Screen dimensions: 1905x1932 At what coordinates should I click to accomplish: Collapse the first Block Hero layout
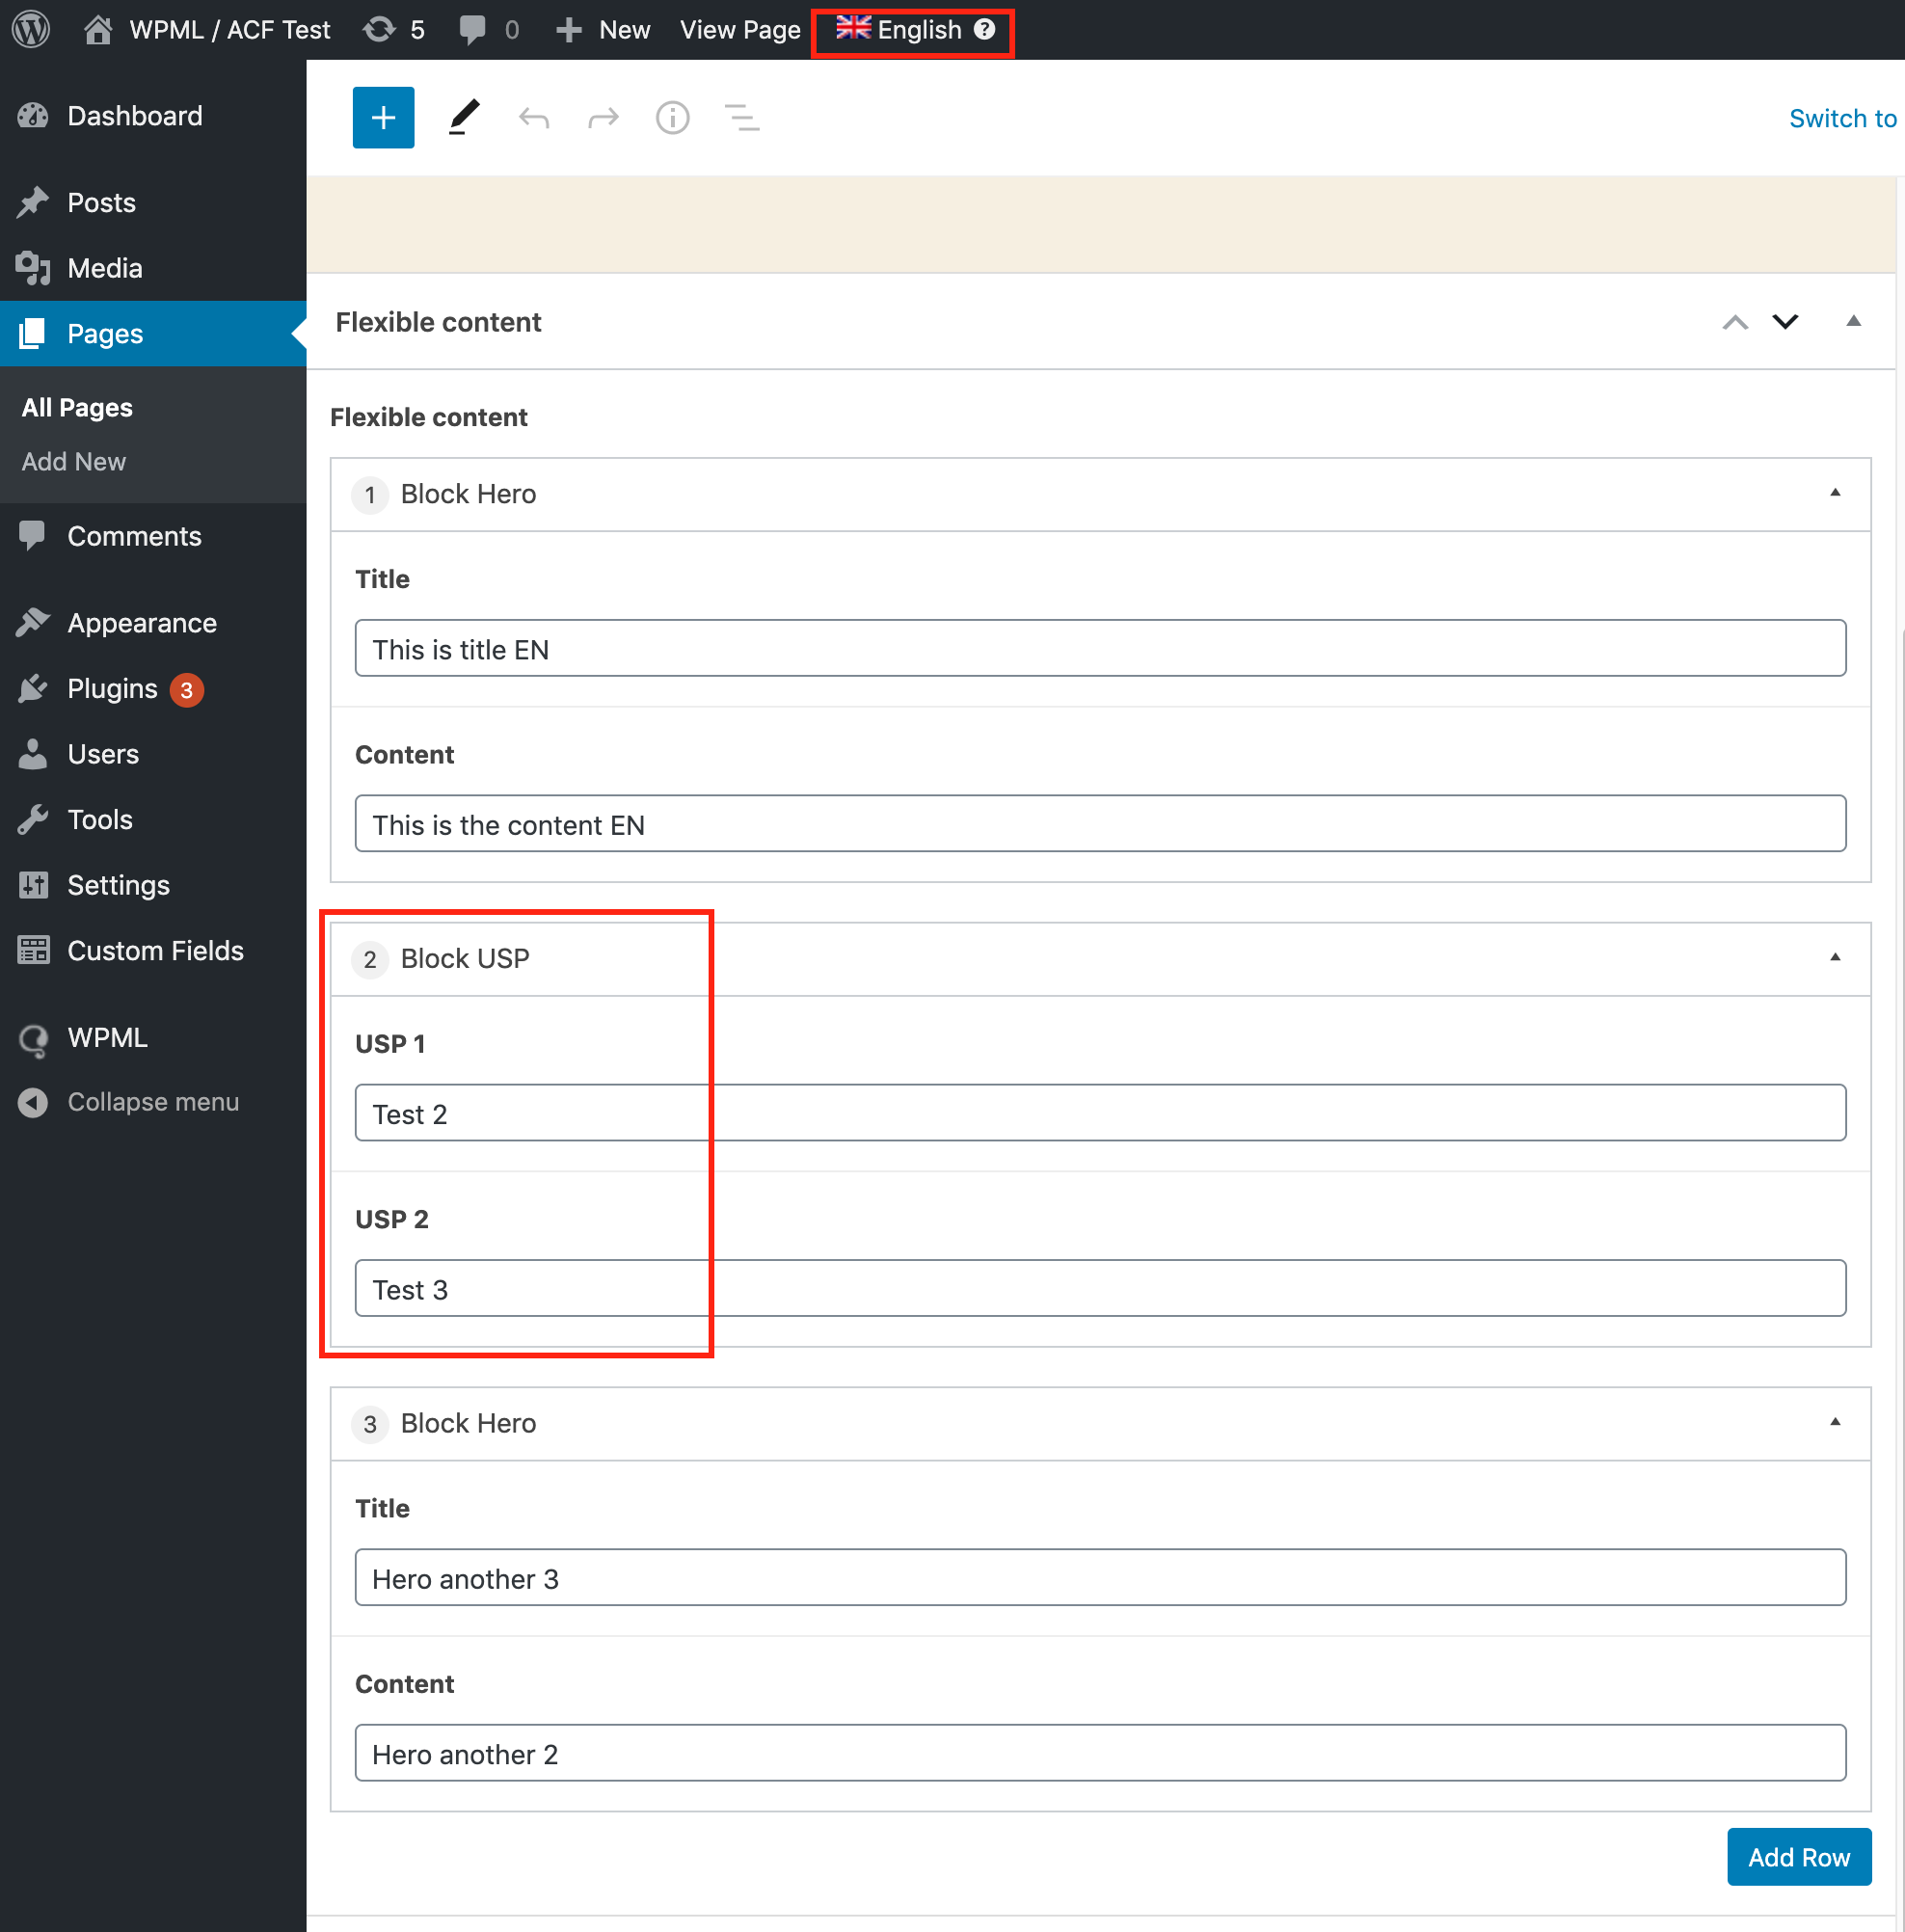(x=1834, y=493)
